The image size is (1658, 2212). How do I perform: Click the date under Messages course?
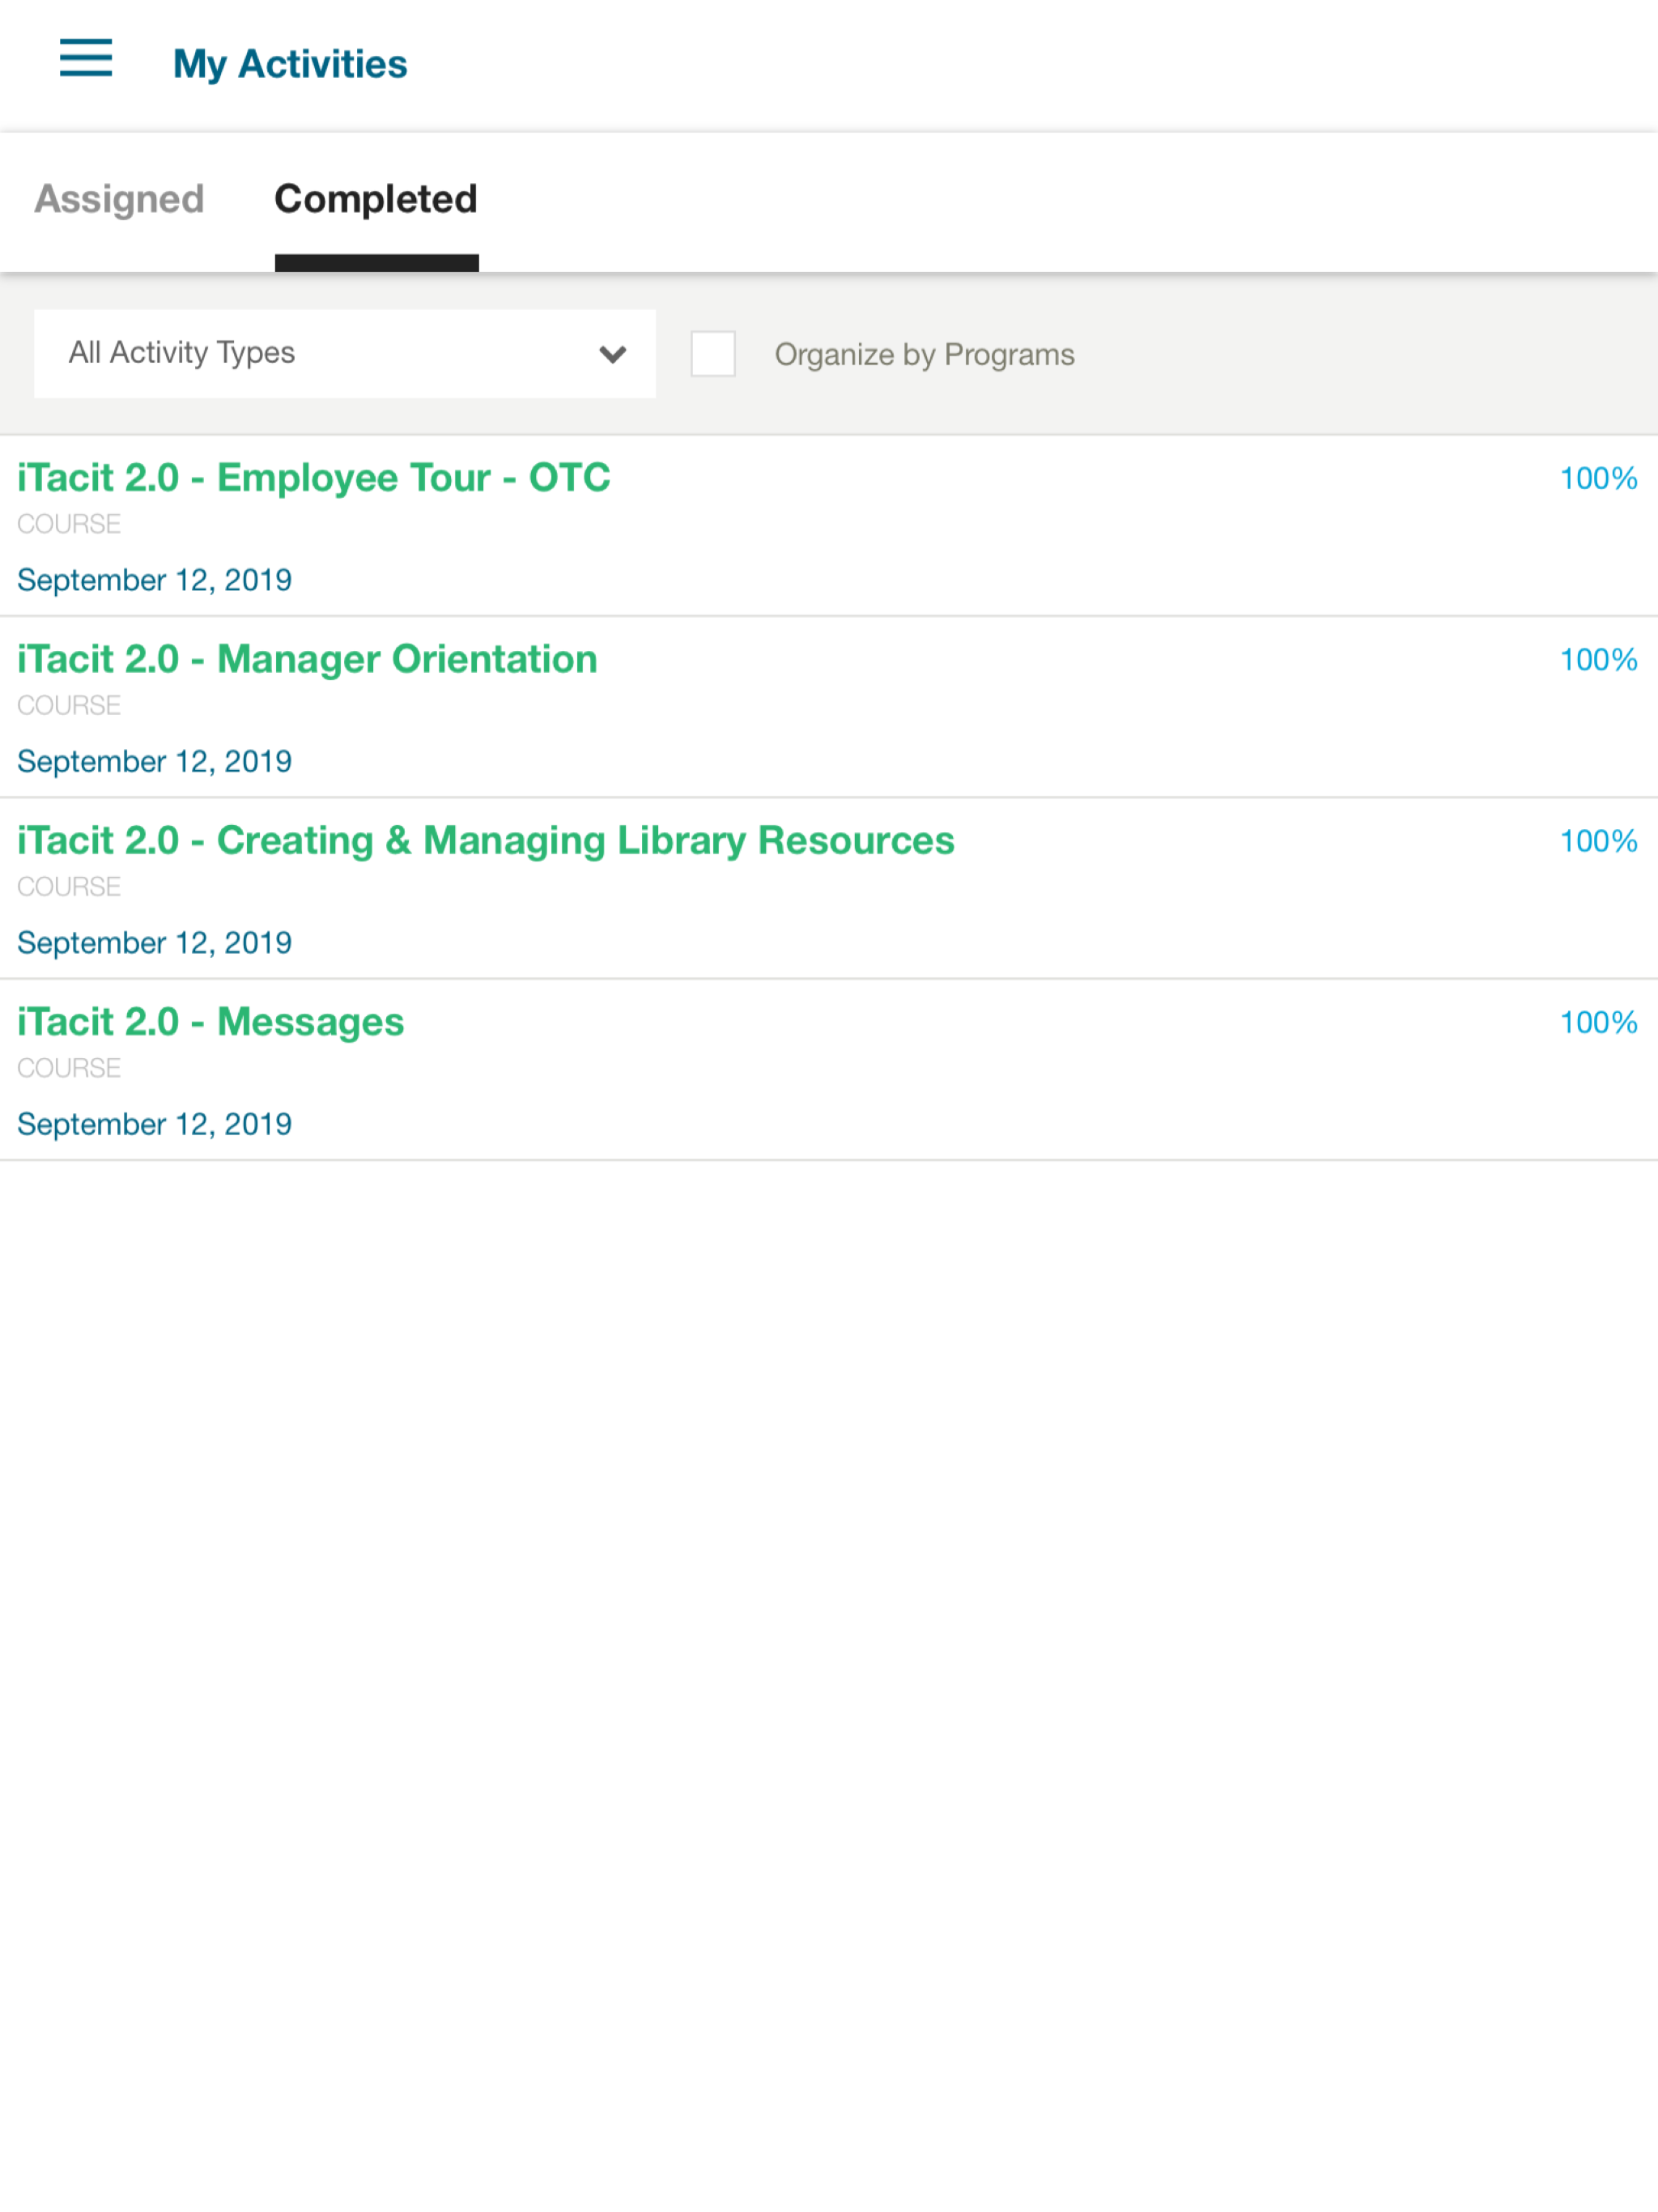tap(155, 1124)
